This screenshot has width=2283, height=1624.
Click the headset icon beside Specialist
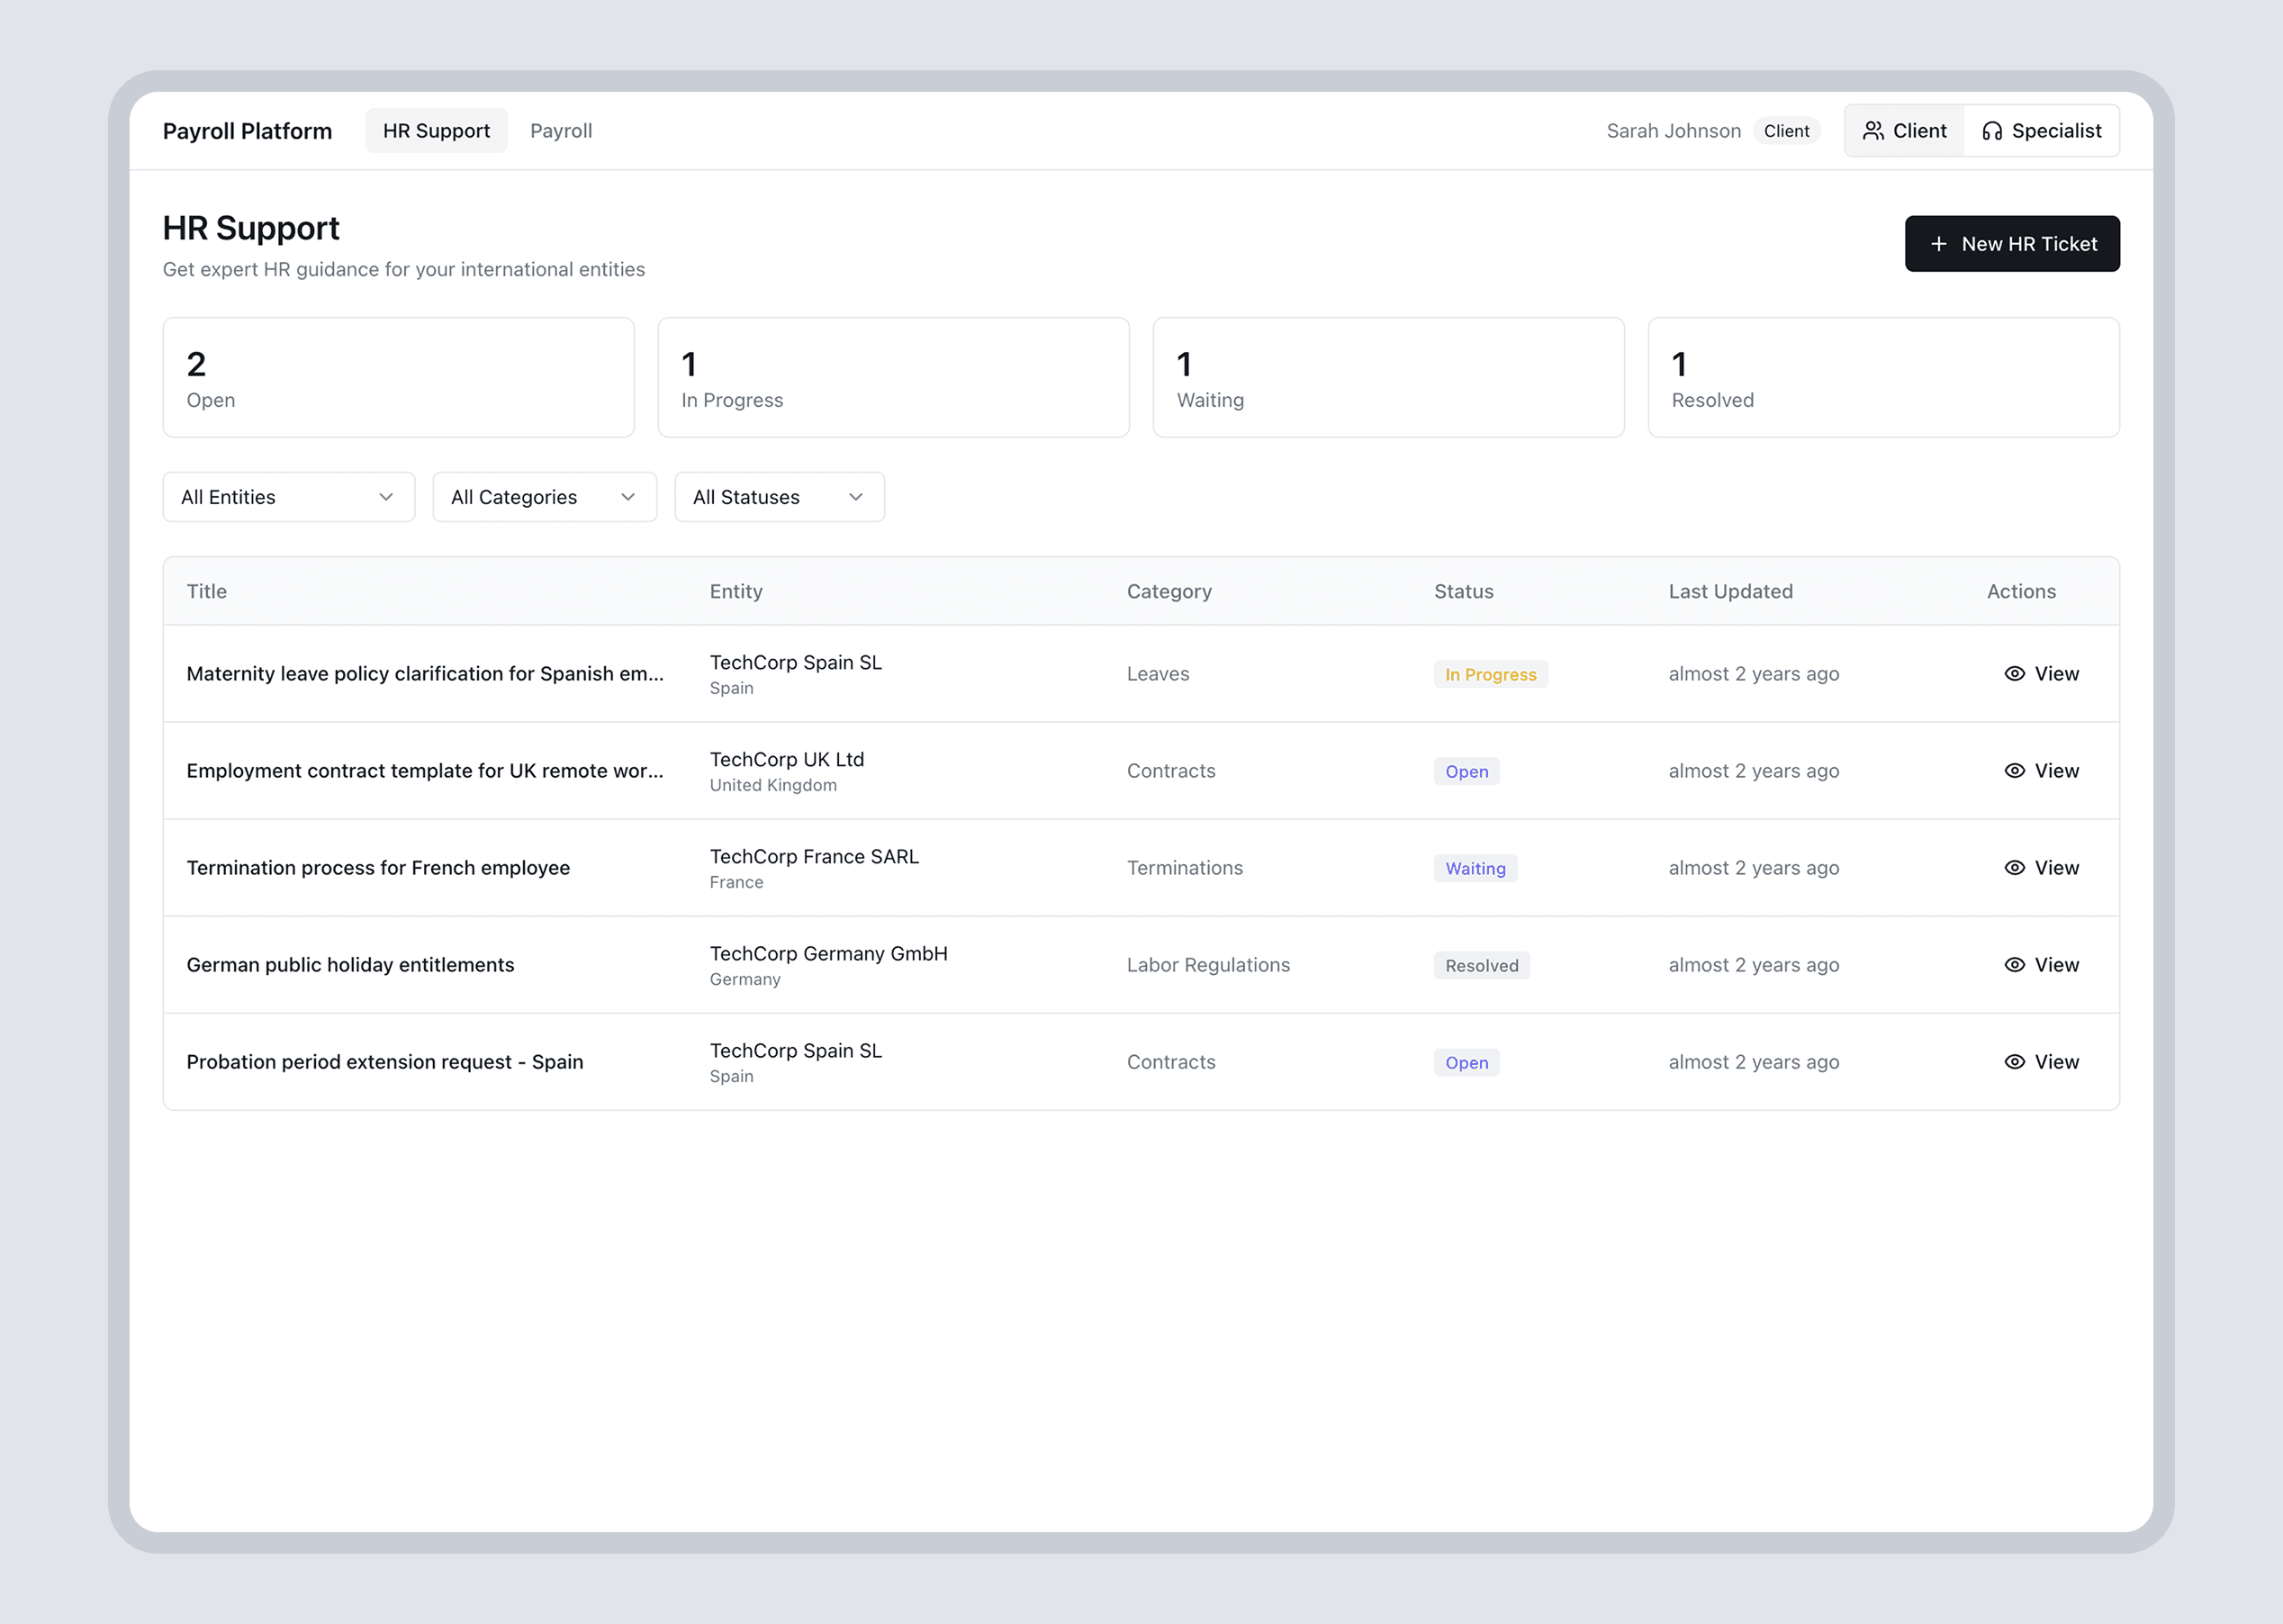tap(1991, 131)
